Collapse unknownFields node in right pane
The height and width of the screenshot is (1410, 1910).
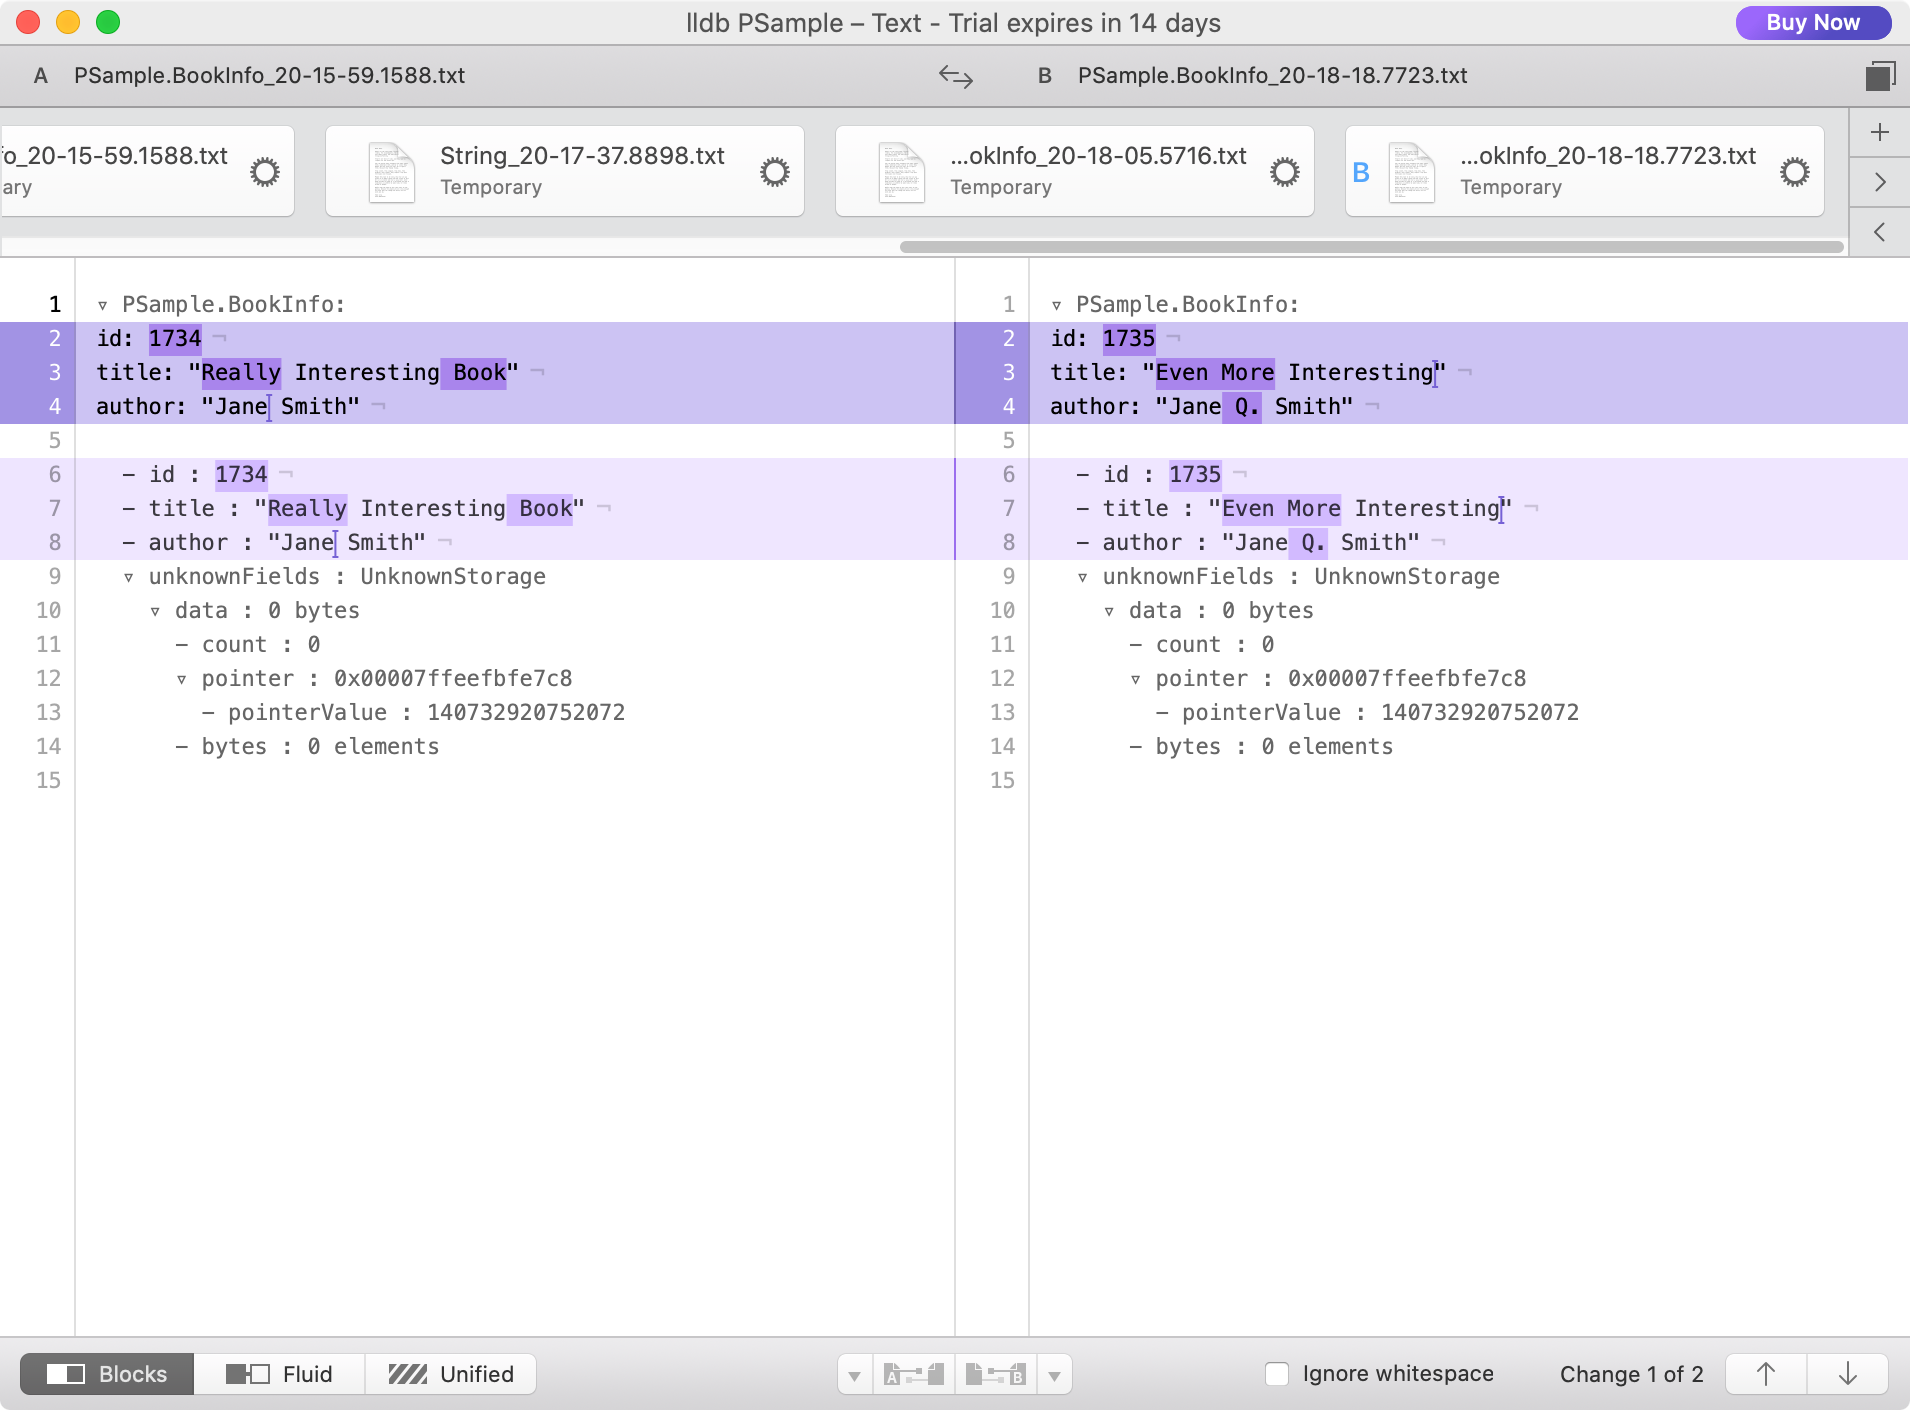tap(1082, 577)
